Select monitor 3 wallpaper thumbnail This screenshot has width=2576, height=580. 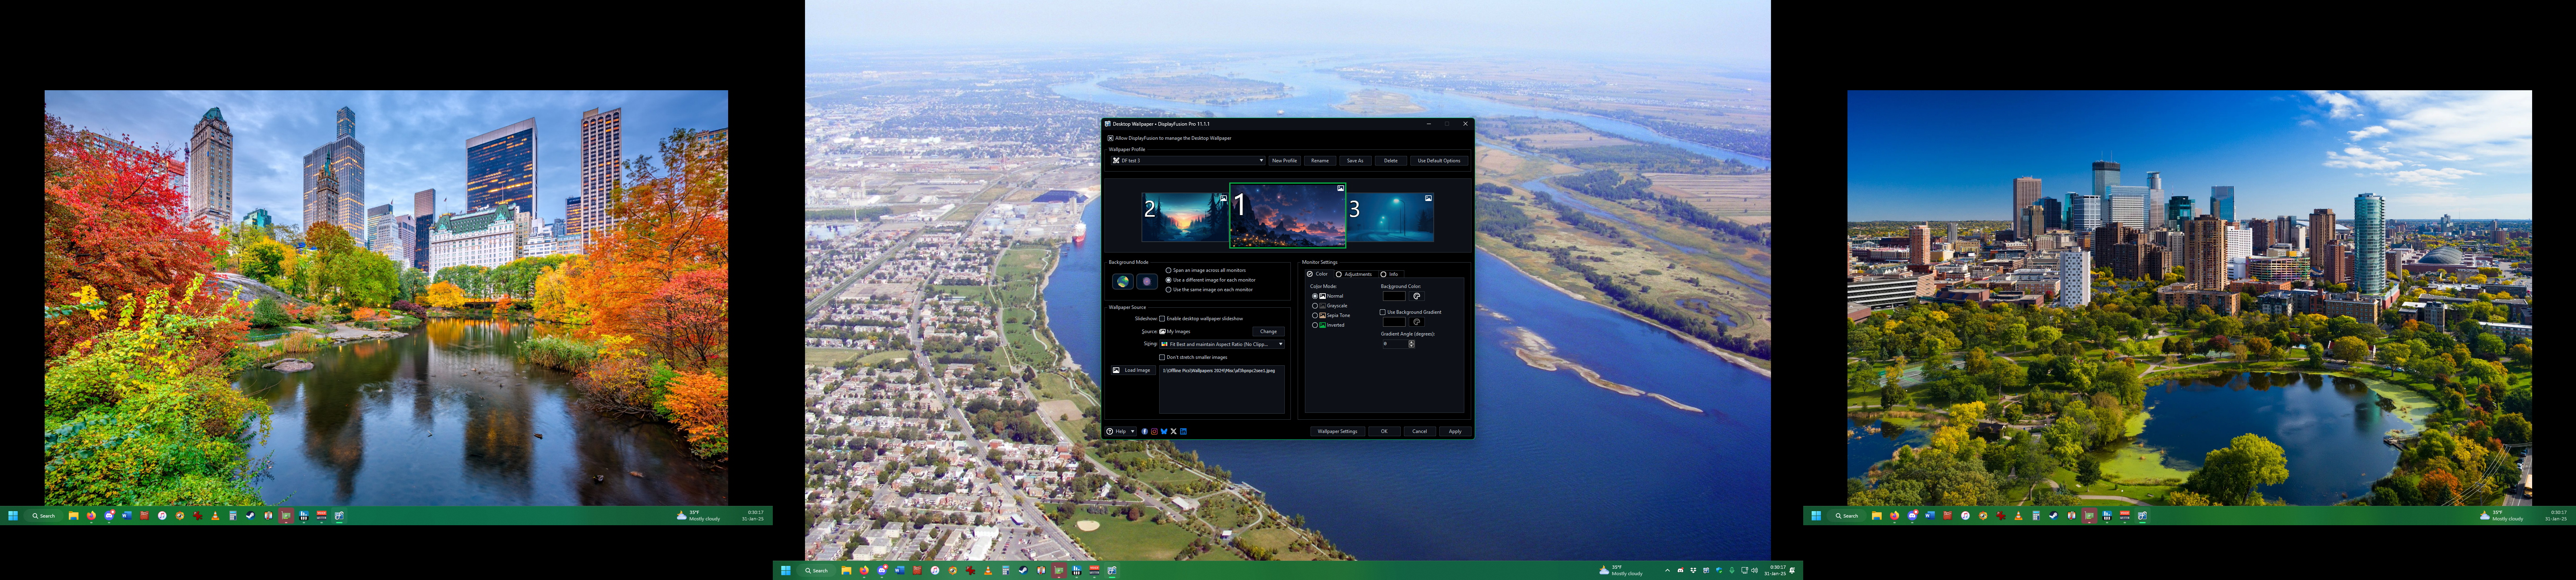tap(1390, 218)
